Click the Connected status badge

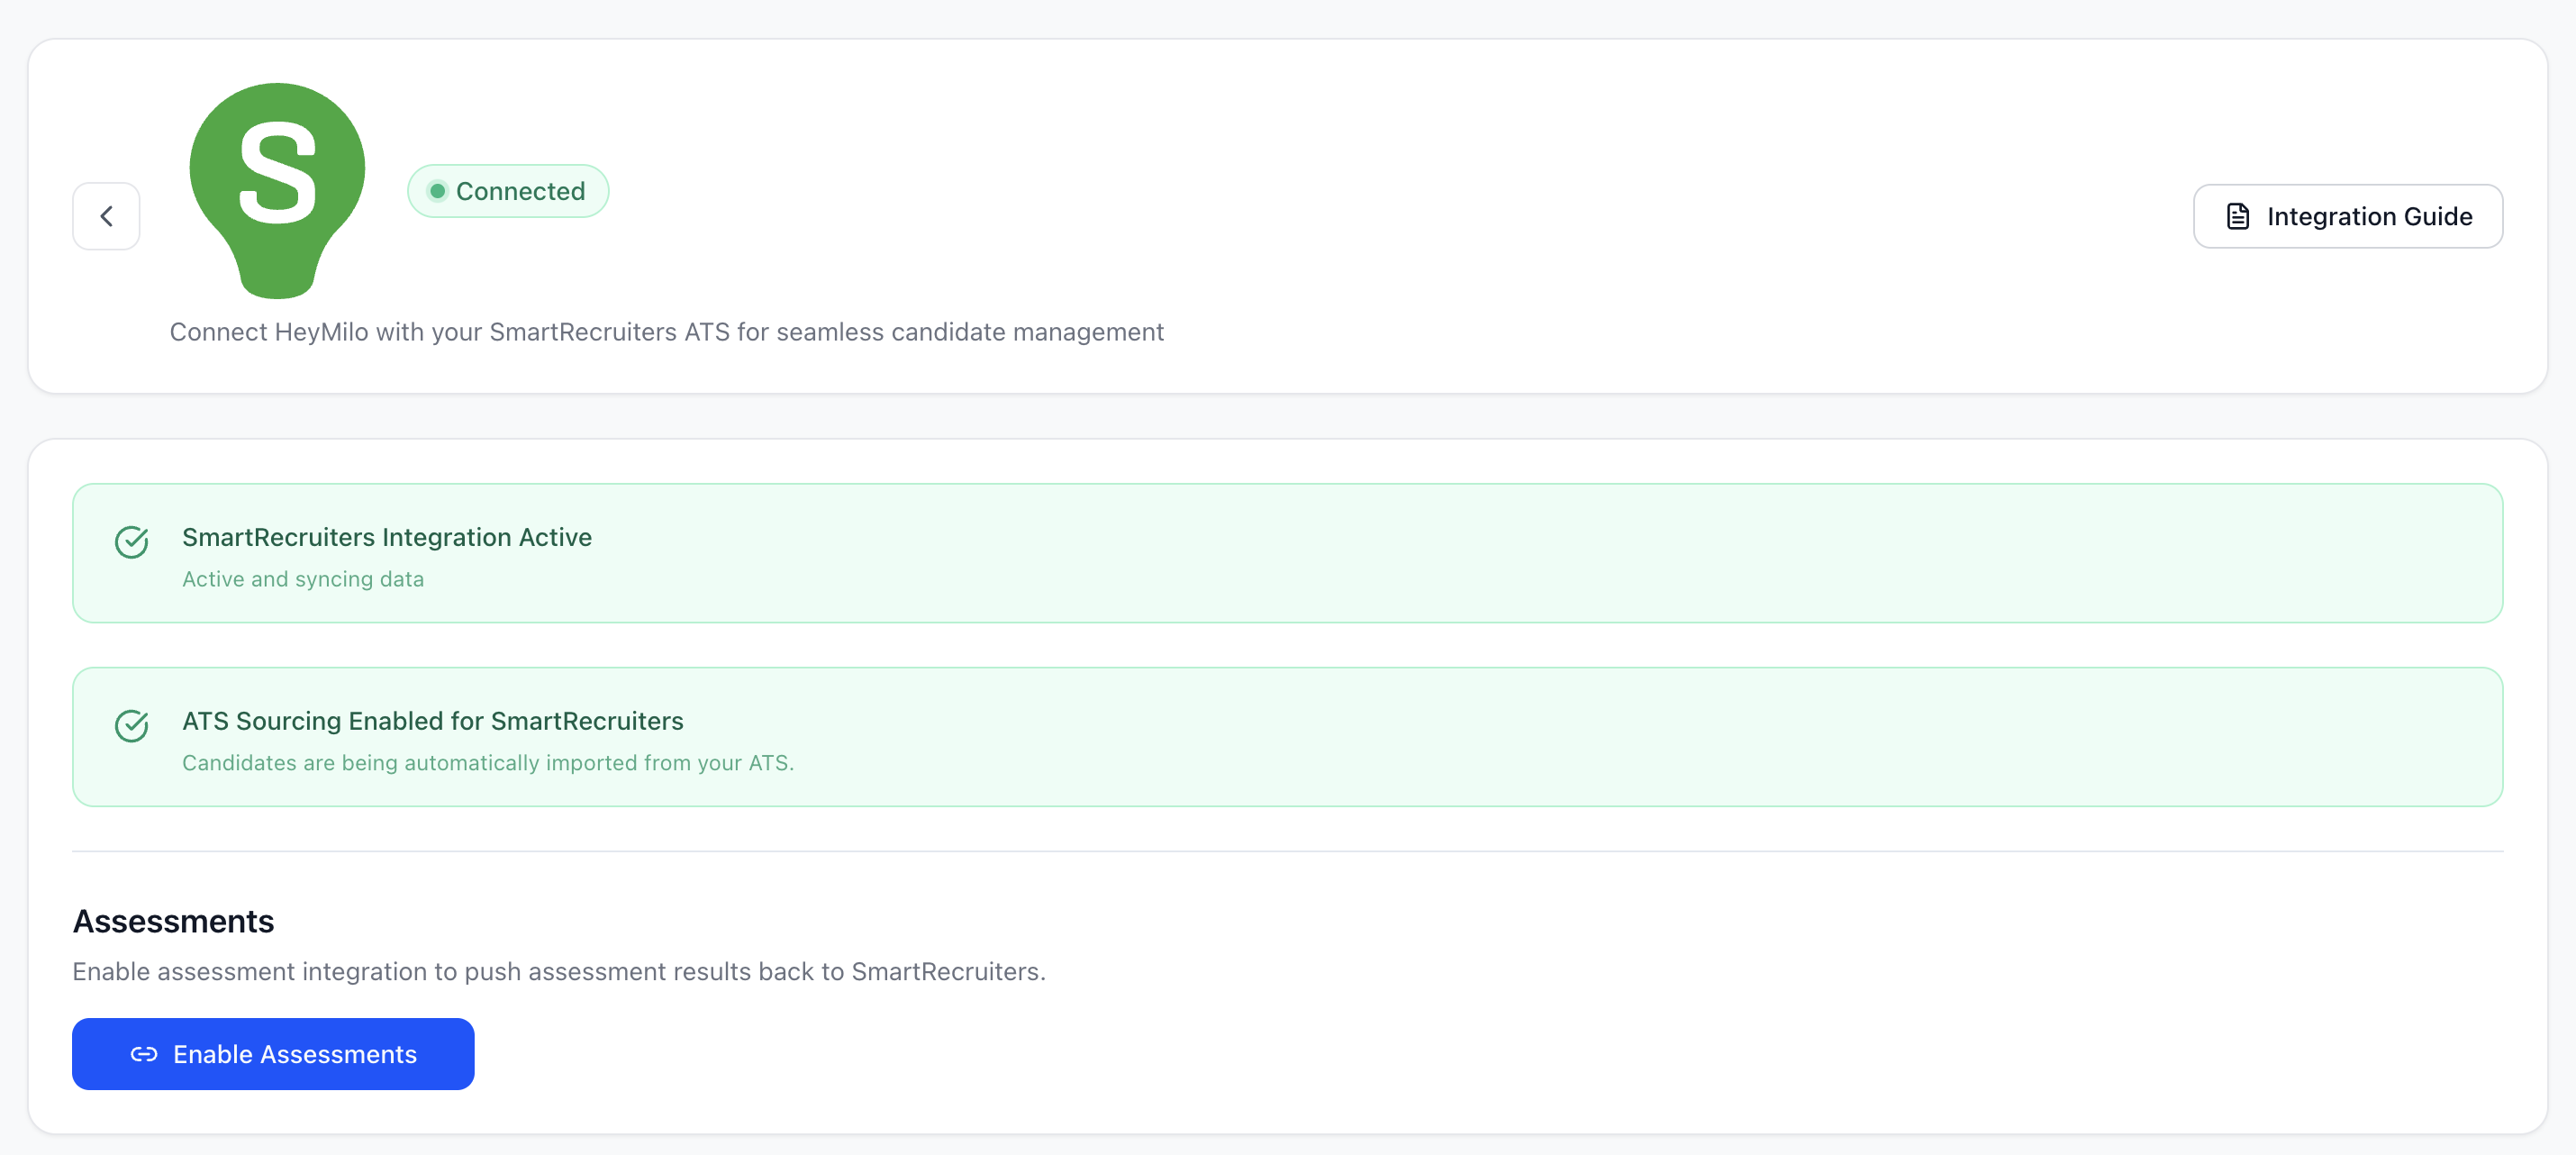click(508, 191)
